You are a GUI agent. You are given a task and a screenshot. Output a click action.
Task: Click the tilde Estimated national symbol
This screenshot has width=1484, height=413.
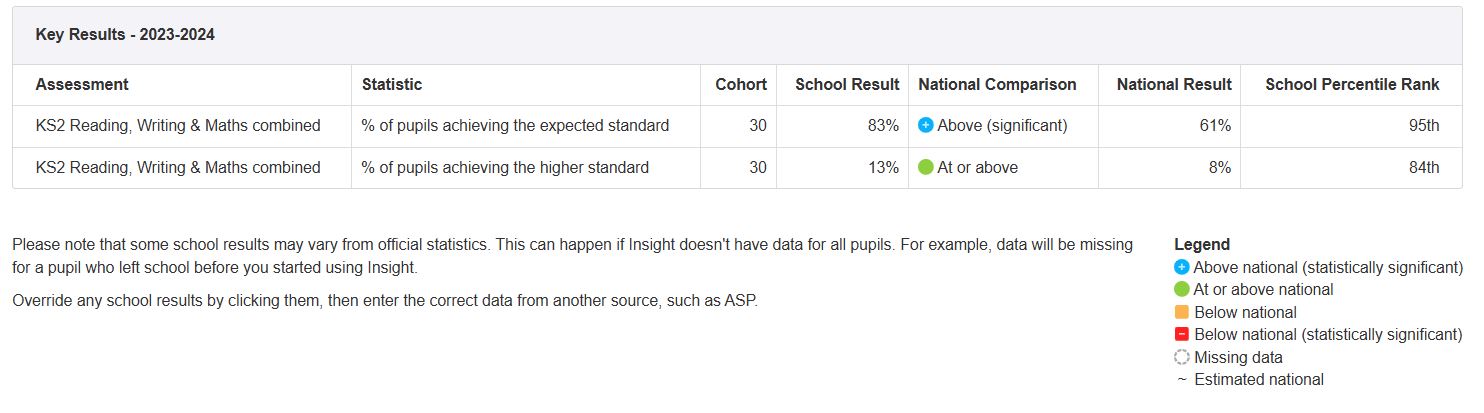click(1182, 380)
